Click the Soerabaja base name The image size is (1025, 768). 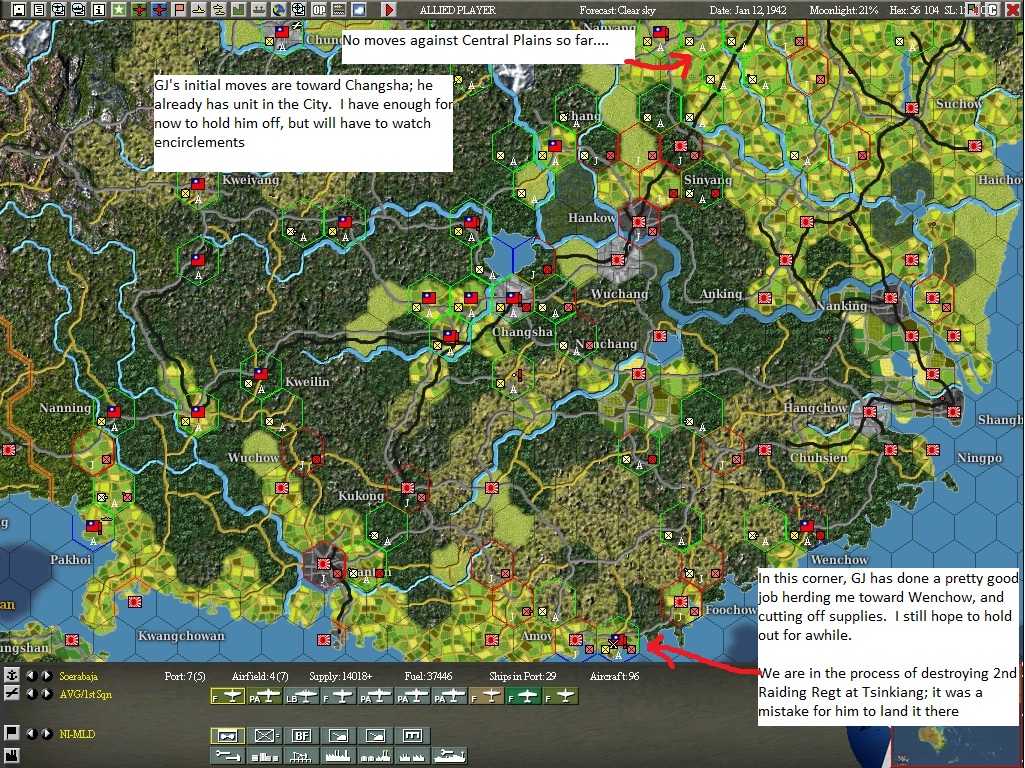pyautogui.click(x=78, y=676)
